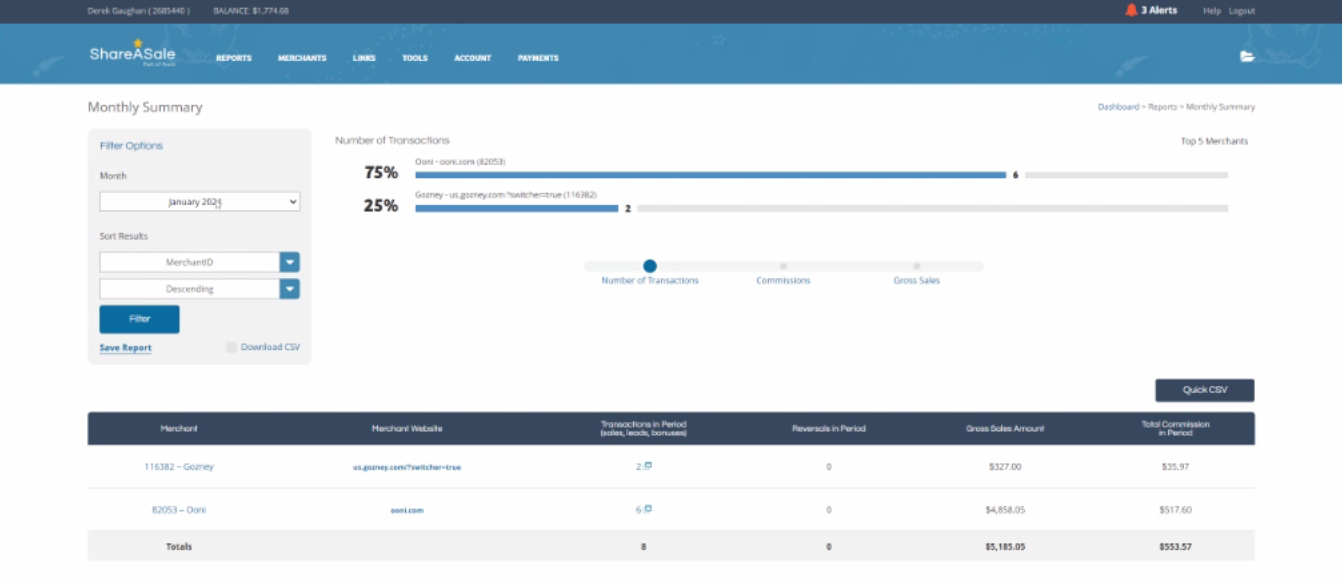Click the $517.60 commission value
The width and height of the screenshot is (1342, 585).
(x=1175, y=510)
